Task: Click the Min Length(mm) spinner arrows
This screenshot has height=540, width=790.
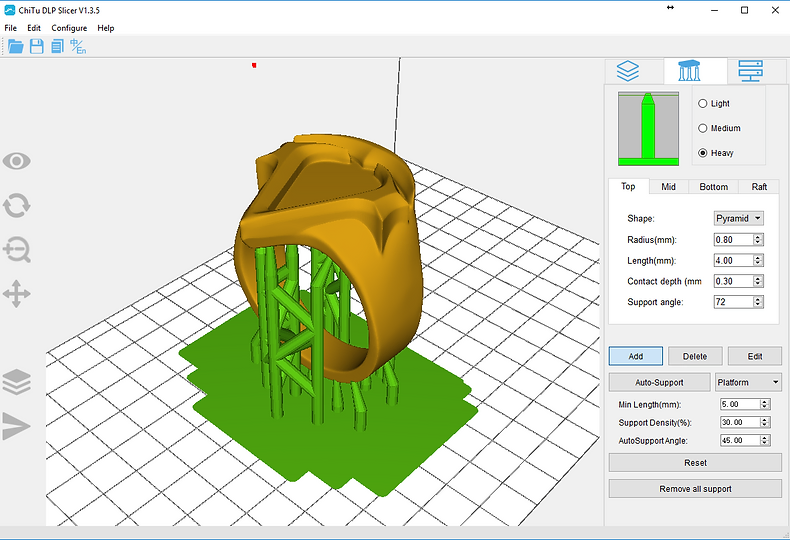Action: (764, 404)
